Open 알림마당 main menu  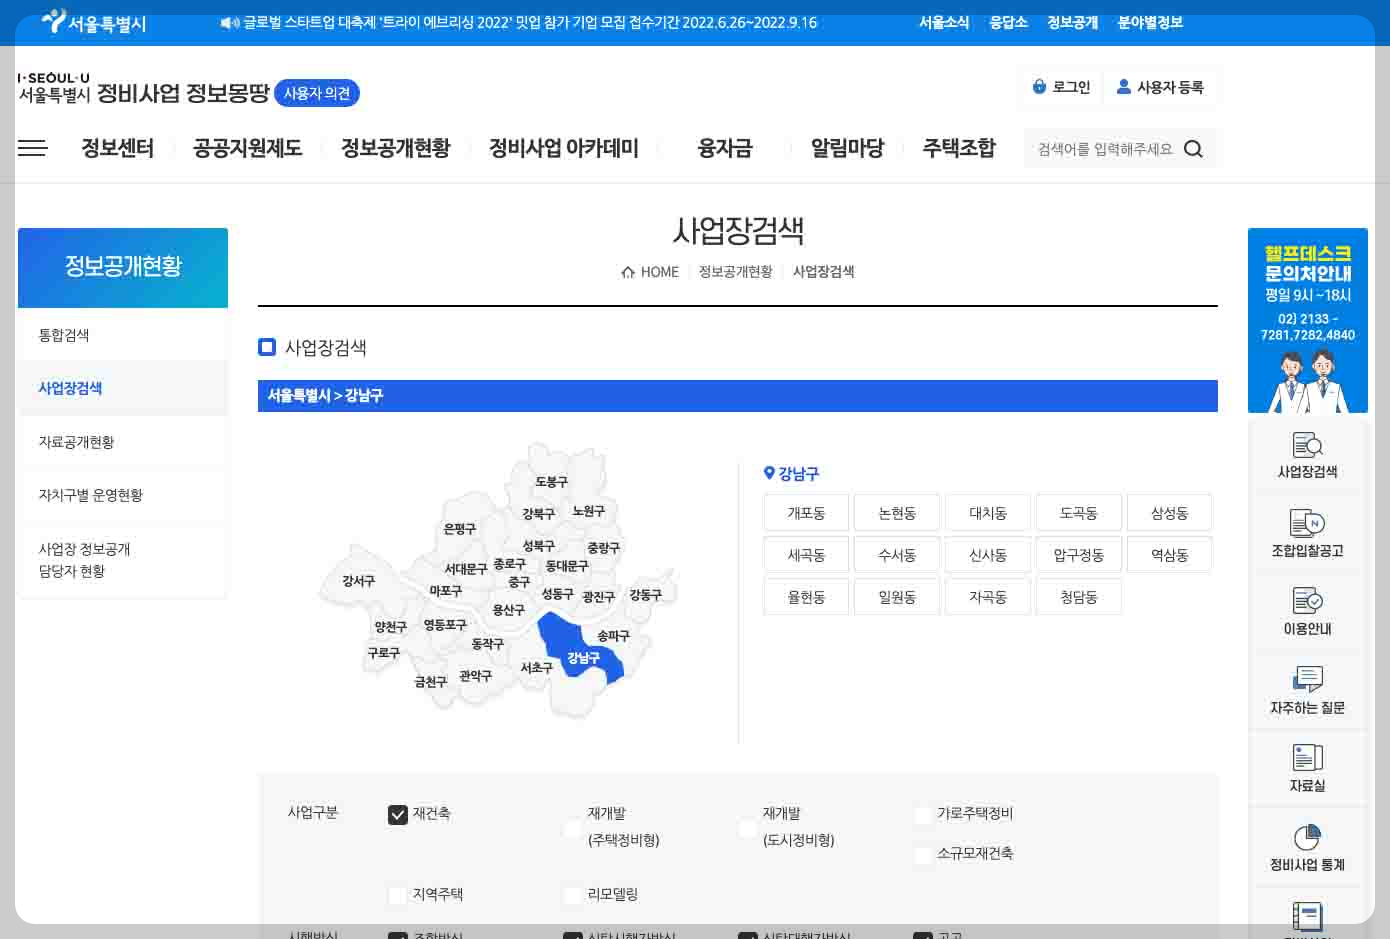847,148
